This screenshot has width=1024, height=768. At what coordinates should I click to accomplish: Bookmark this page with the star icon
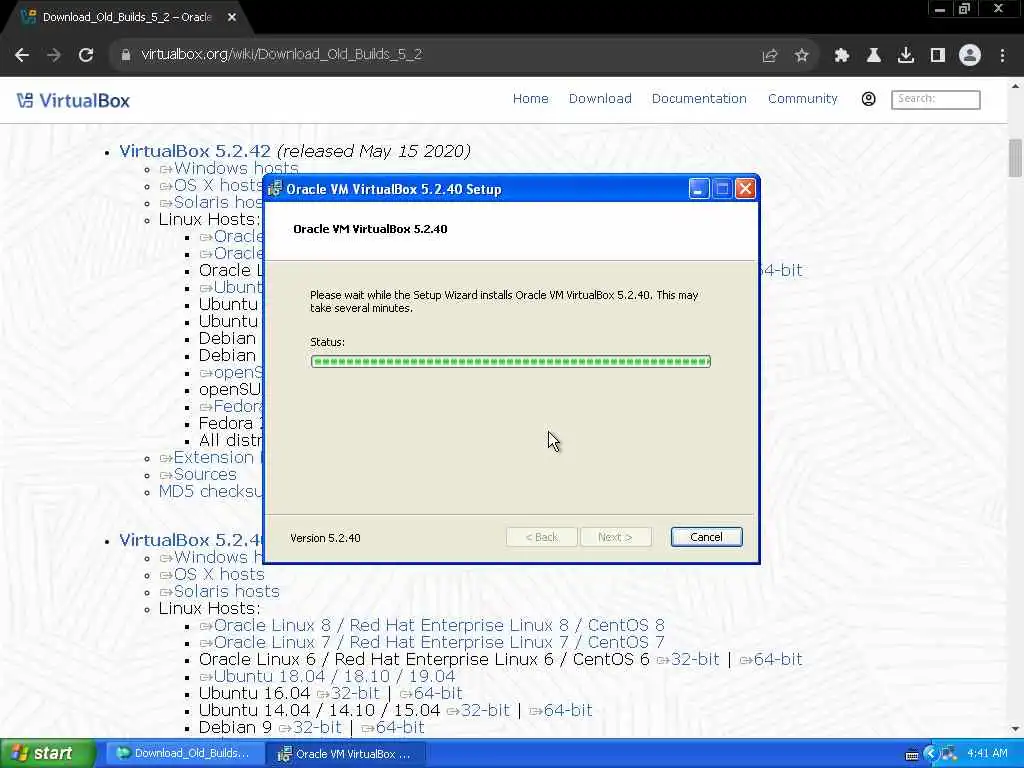pos(802,56)
